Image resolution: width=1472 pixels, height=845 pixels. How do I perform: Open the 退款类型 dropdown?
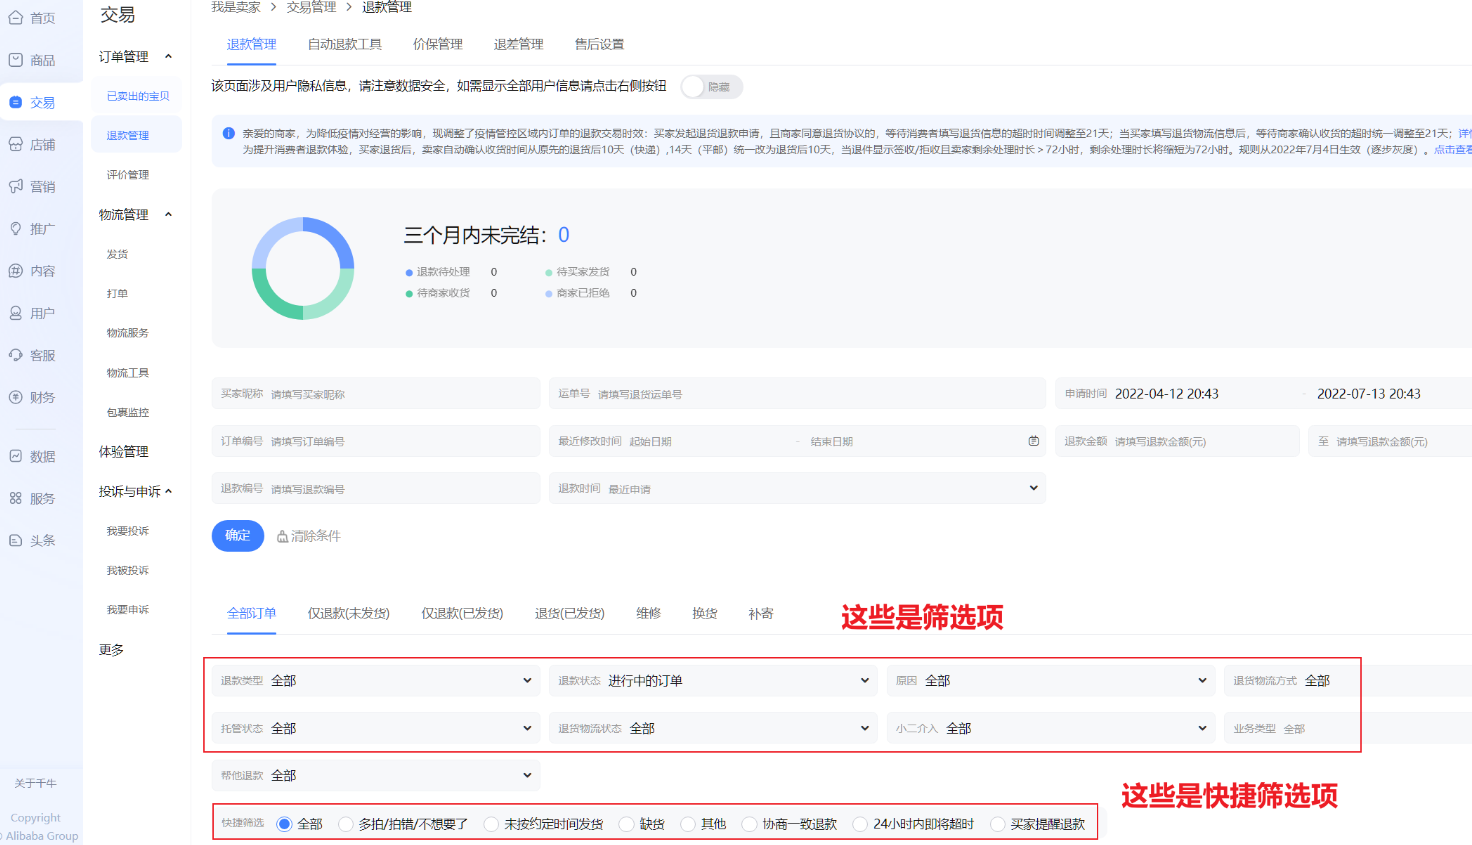376,680
